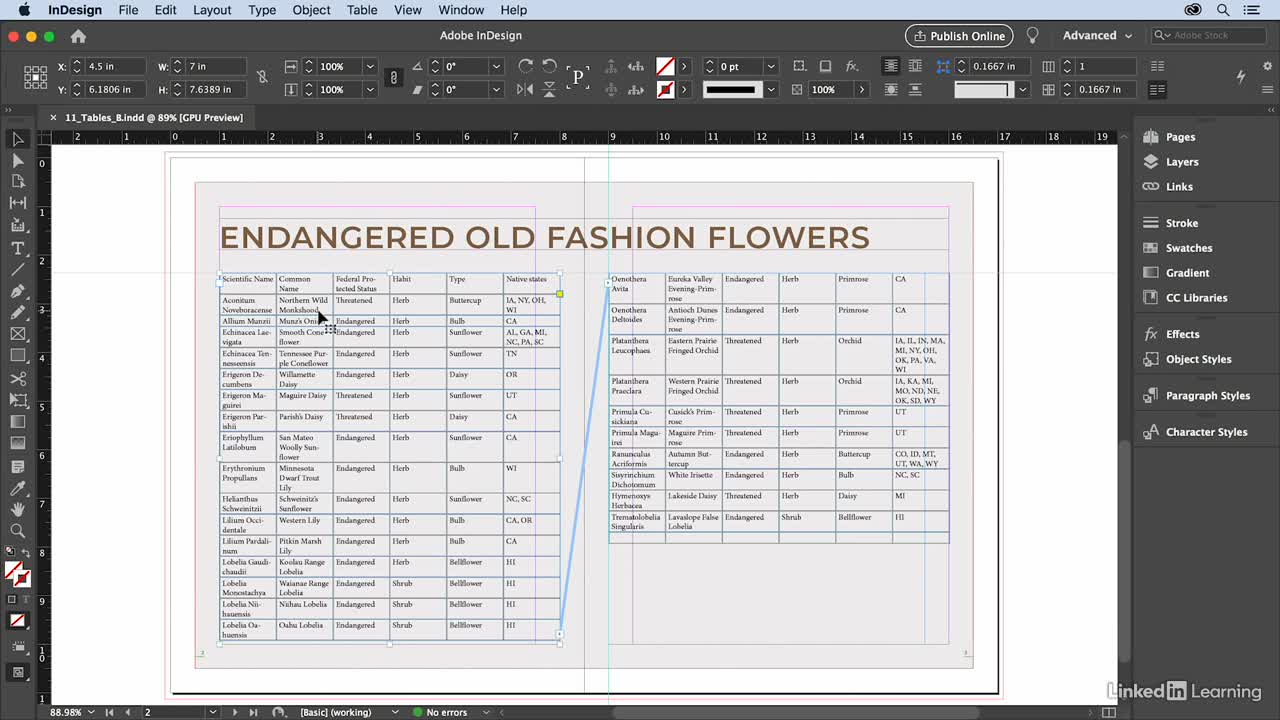
Task: Open corner shape dropdown
Action: 1022,89
